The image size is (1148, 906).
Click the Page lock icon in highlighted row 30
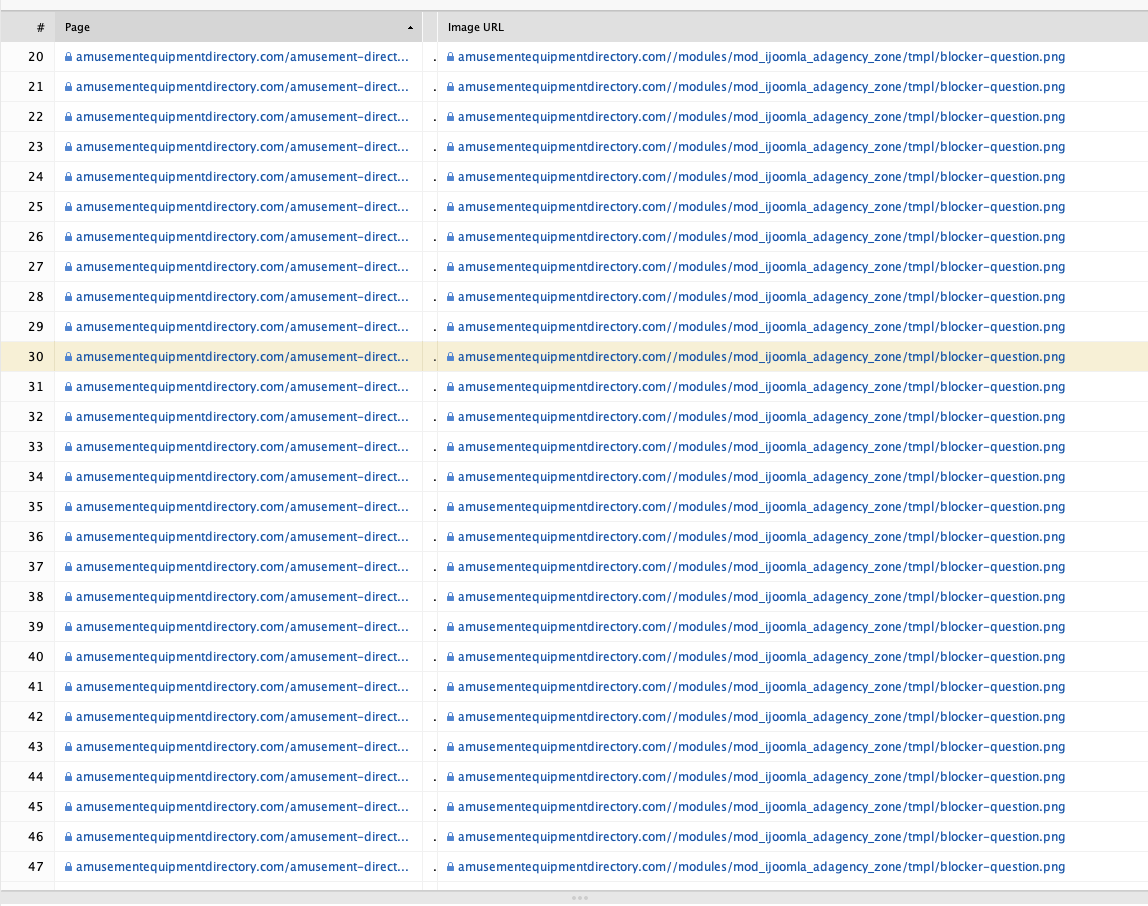(x=68, y=357)
